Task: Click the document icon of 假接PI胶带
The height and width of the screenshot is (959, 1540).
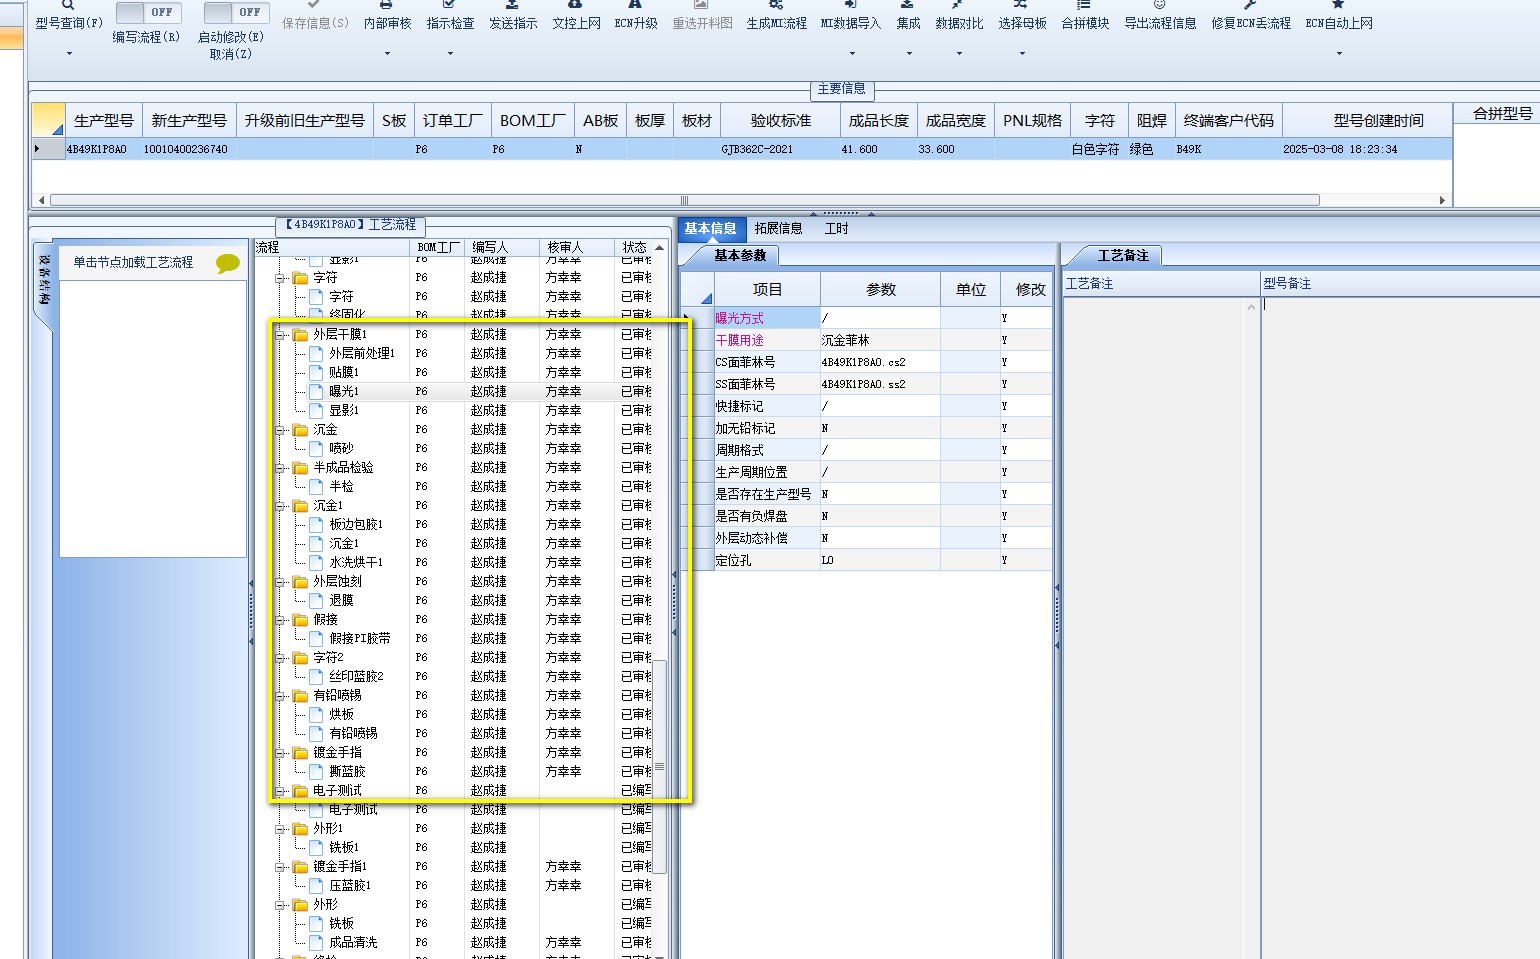Action: click(316, 638)
